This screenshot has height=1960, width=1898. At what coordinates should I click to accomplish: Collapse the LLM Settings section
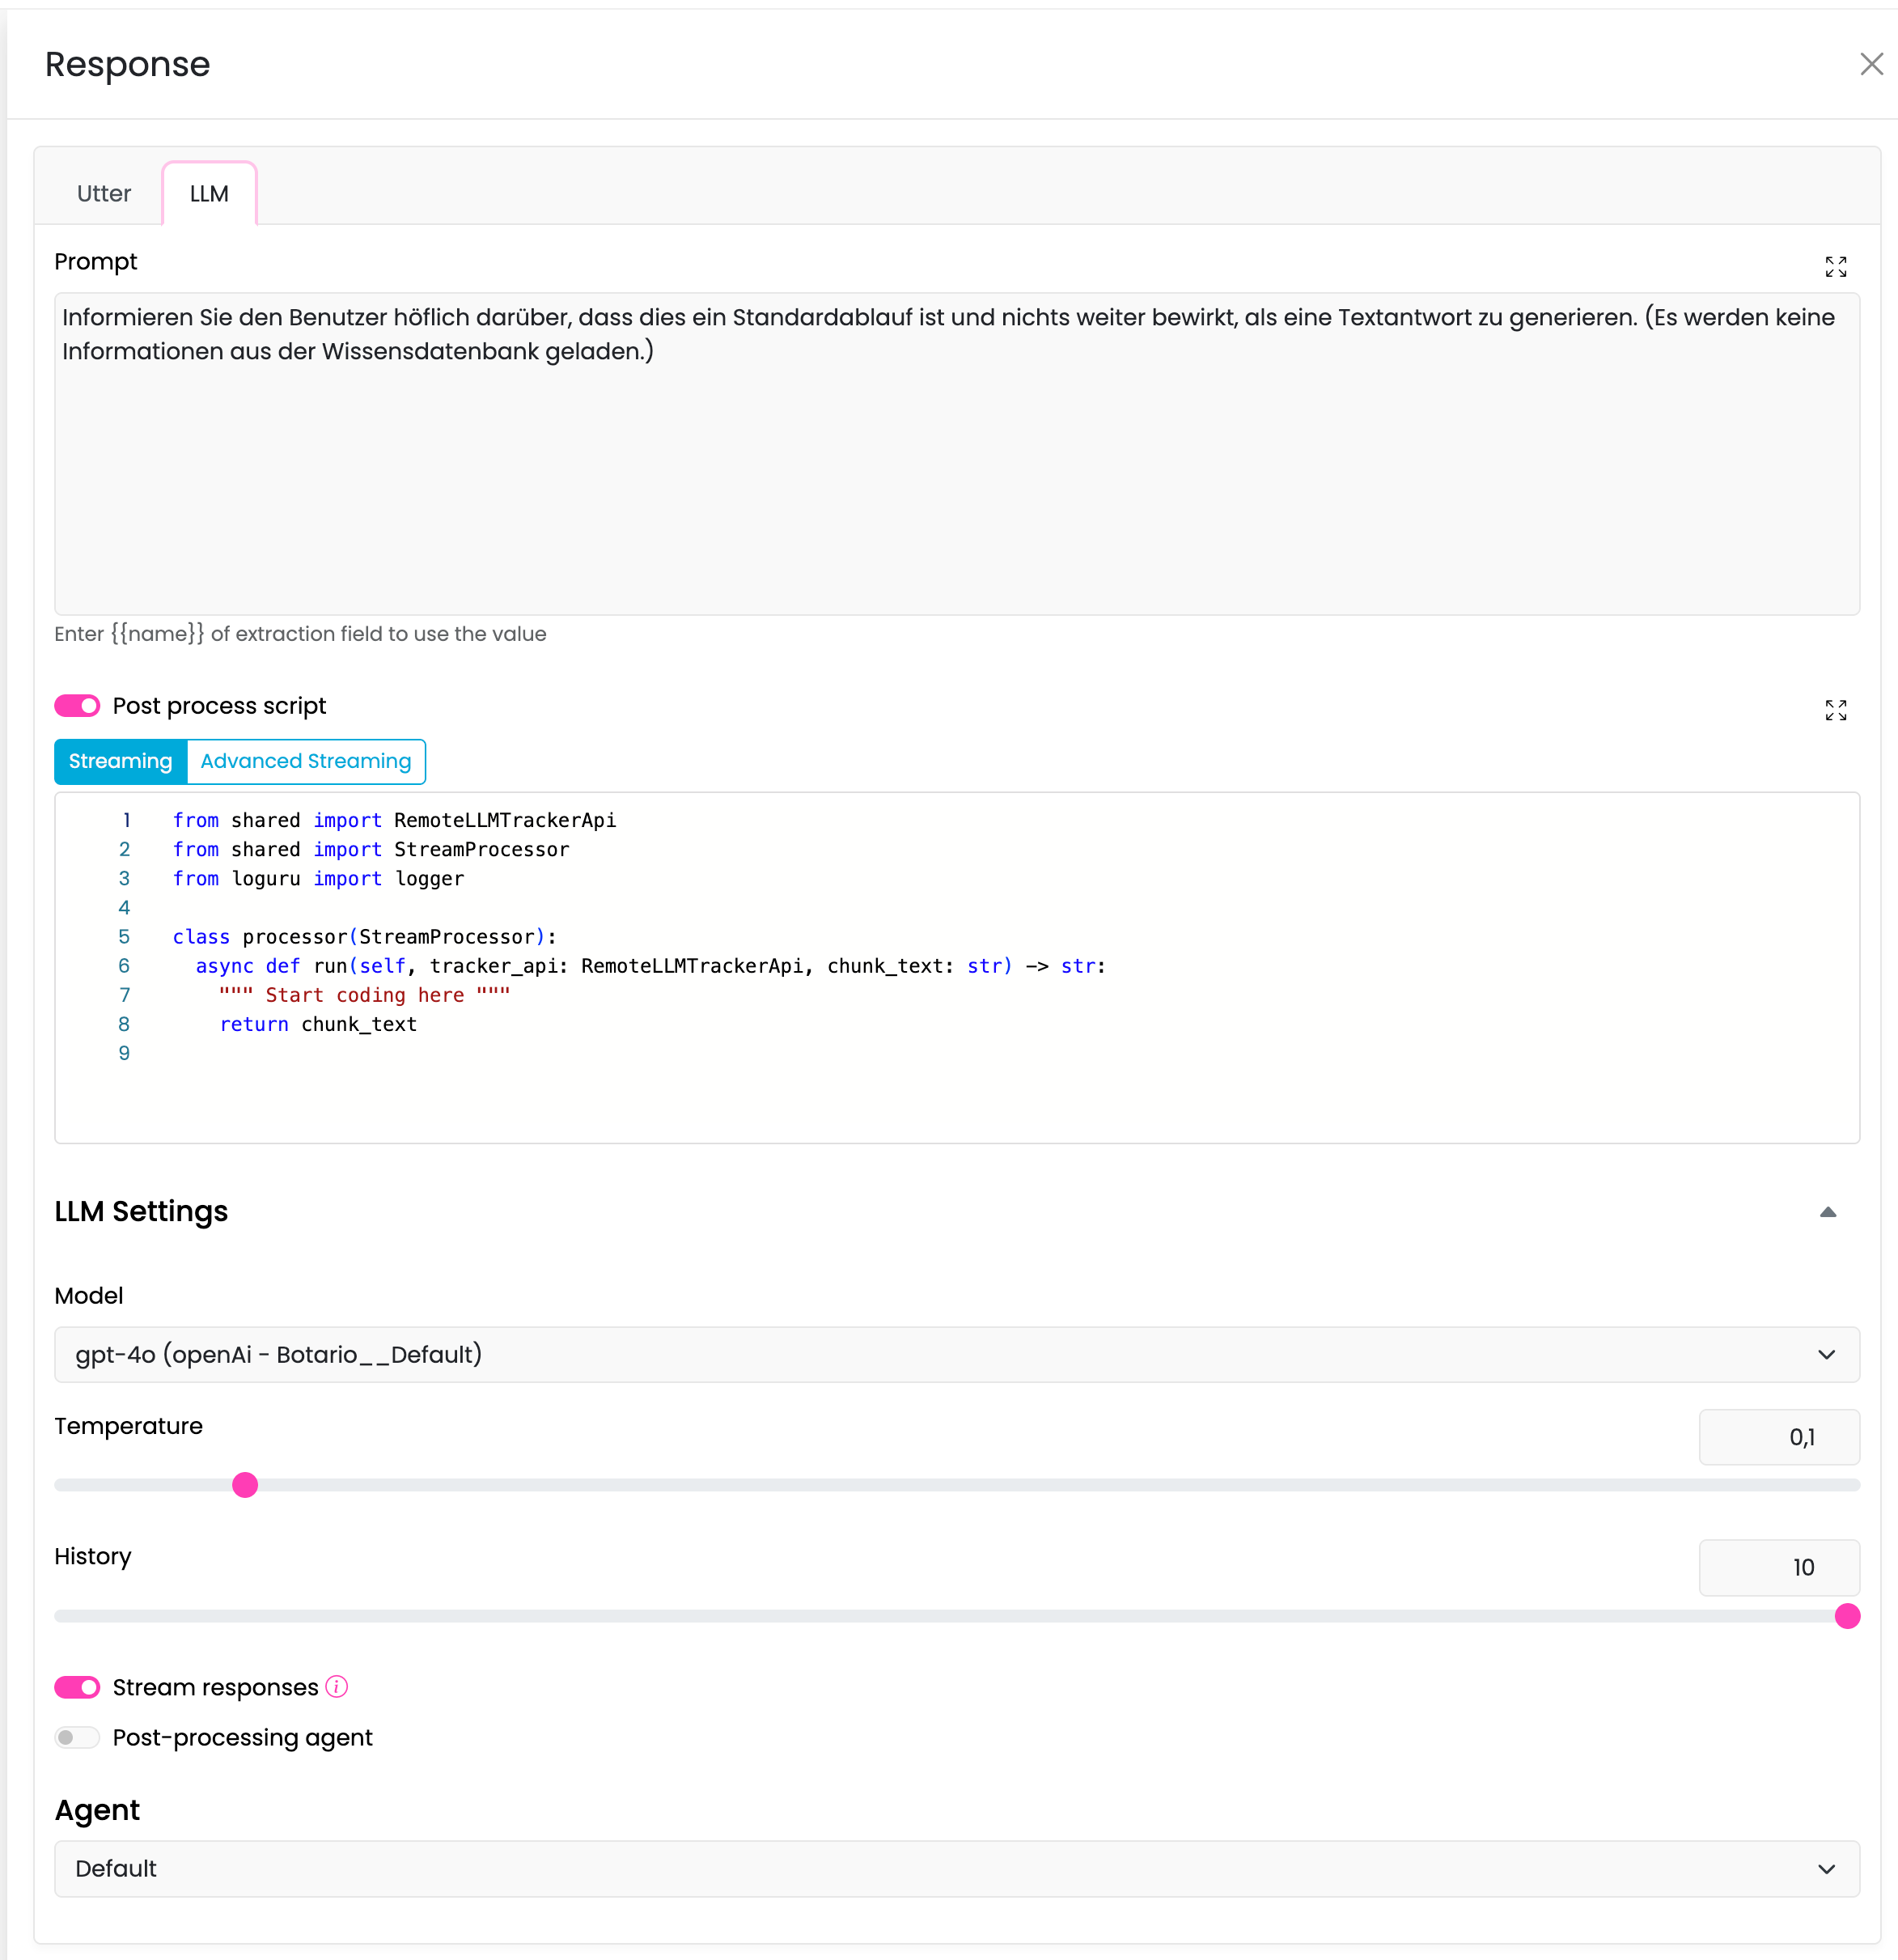coord(1827,1211)
